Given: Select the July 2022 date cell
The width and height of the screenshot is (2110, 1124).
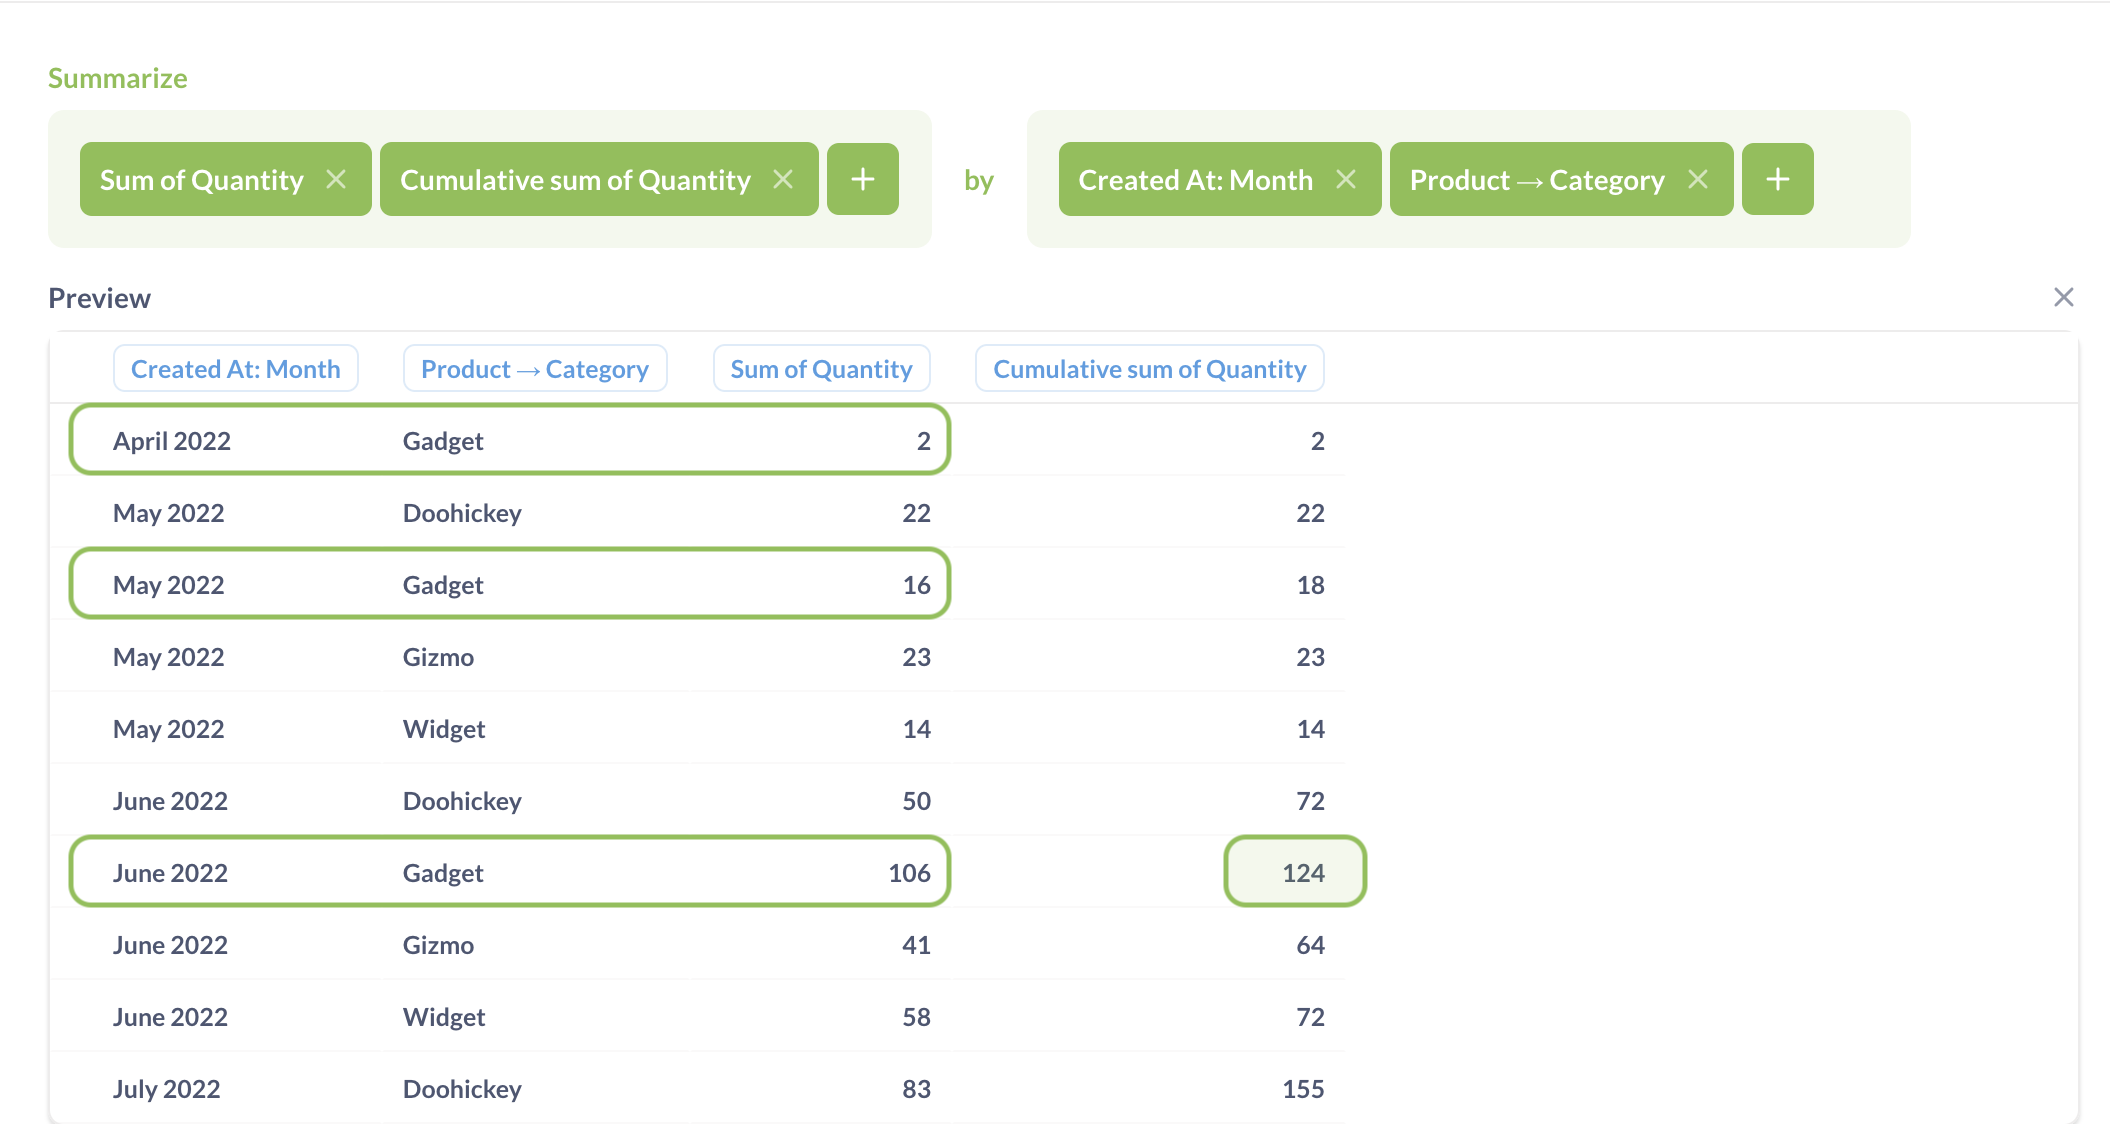Looking at the screenshot, I should (x=166, y=1089).
